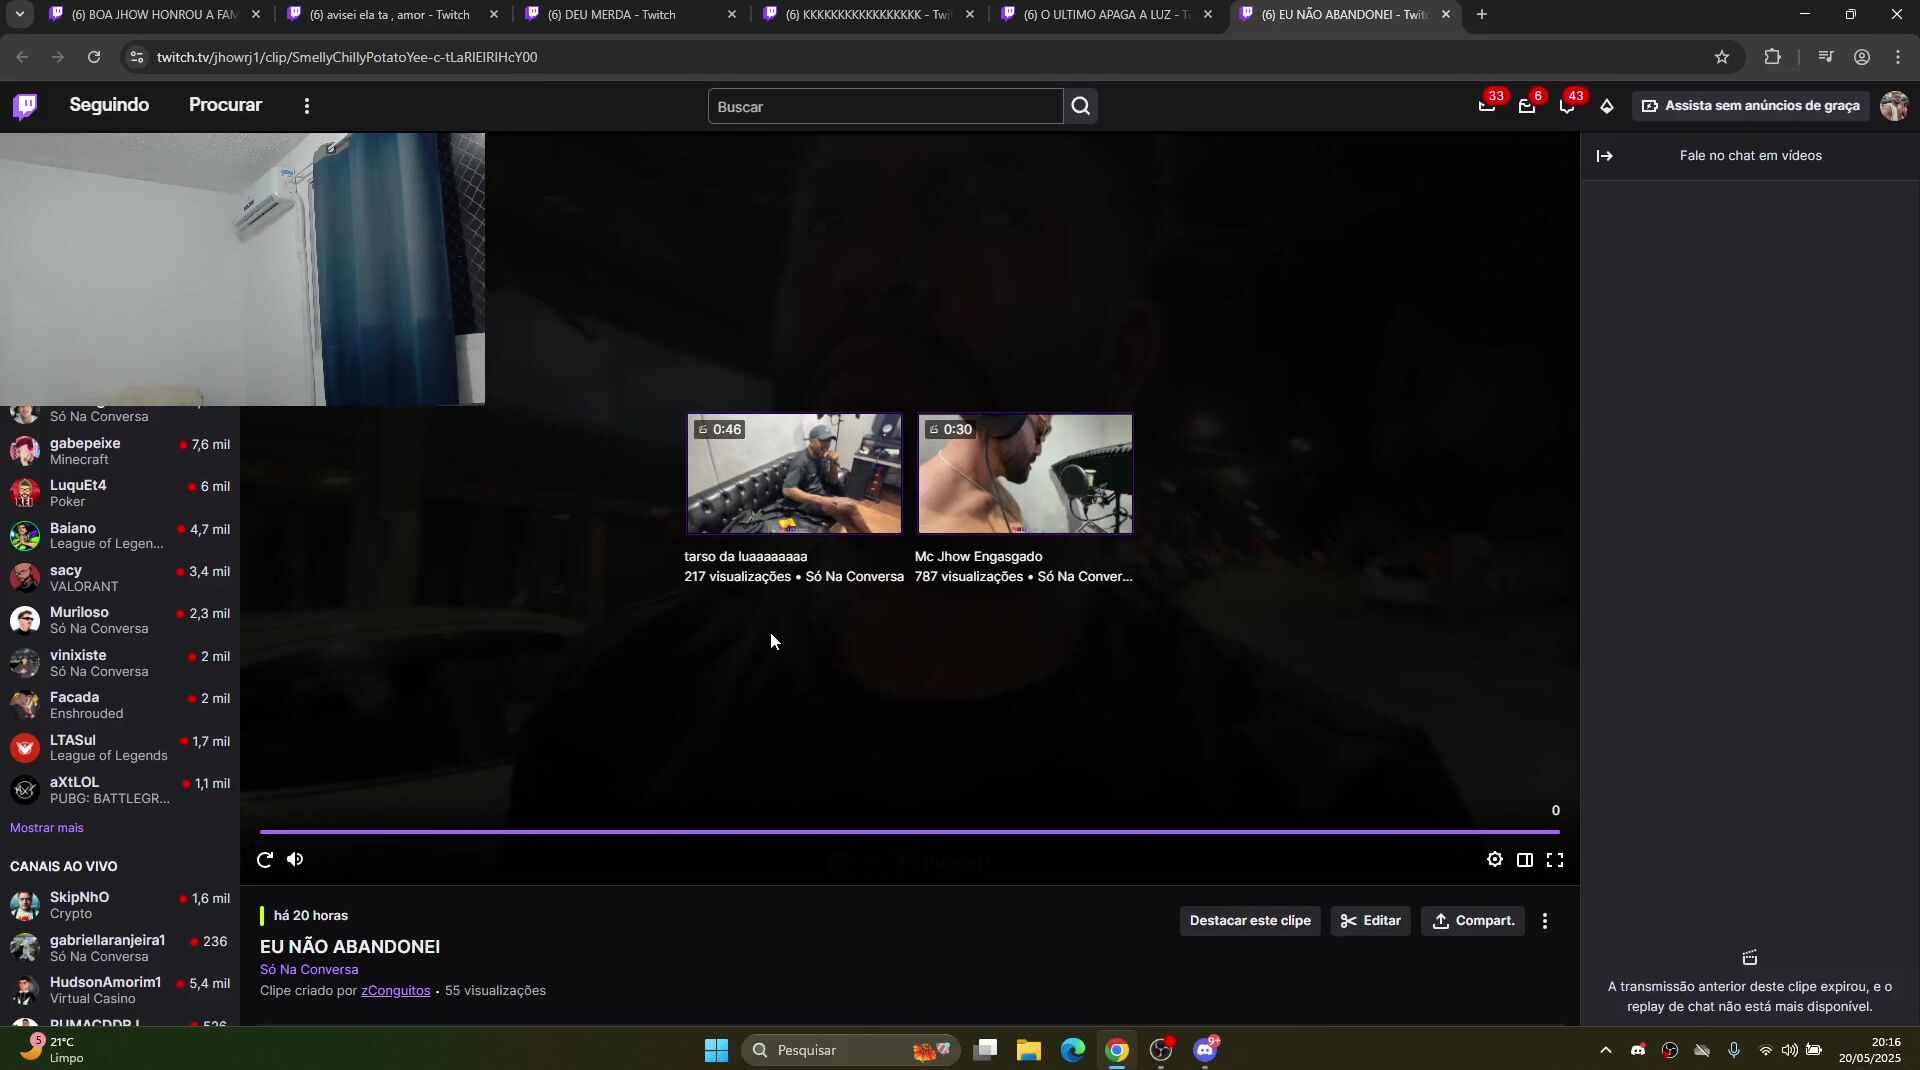Image resolution: width=1920 pixels, height=1070 pixels.
Task: Open Facada Enshrouded channel
Action: (x=120, y=705)
